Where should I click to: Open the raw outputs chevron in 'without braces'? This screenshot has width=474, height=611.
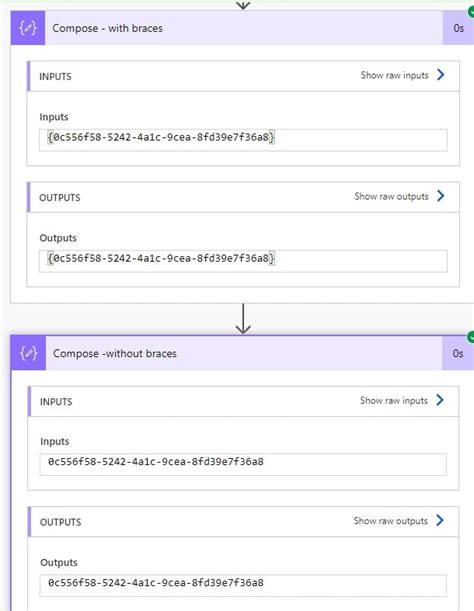(x=440, y=520)
